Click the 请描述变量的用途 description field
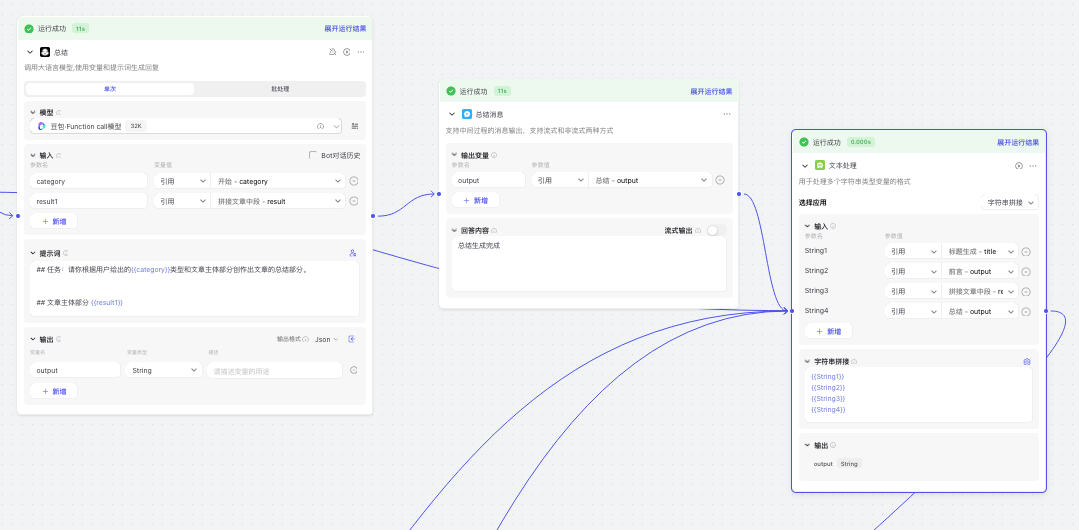Image resolution: width=1079 pixels, height=530 pixels. 275,370
